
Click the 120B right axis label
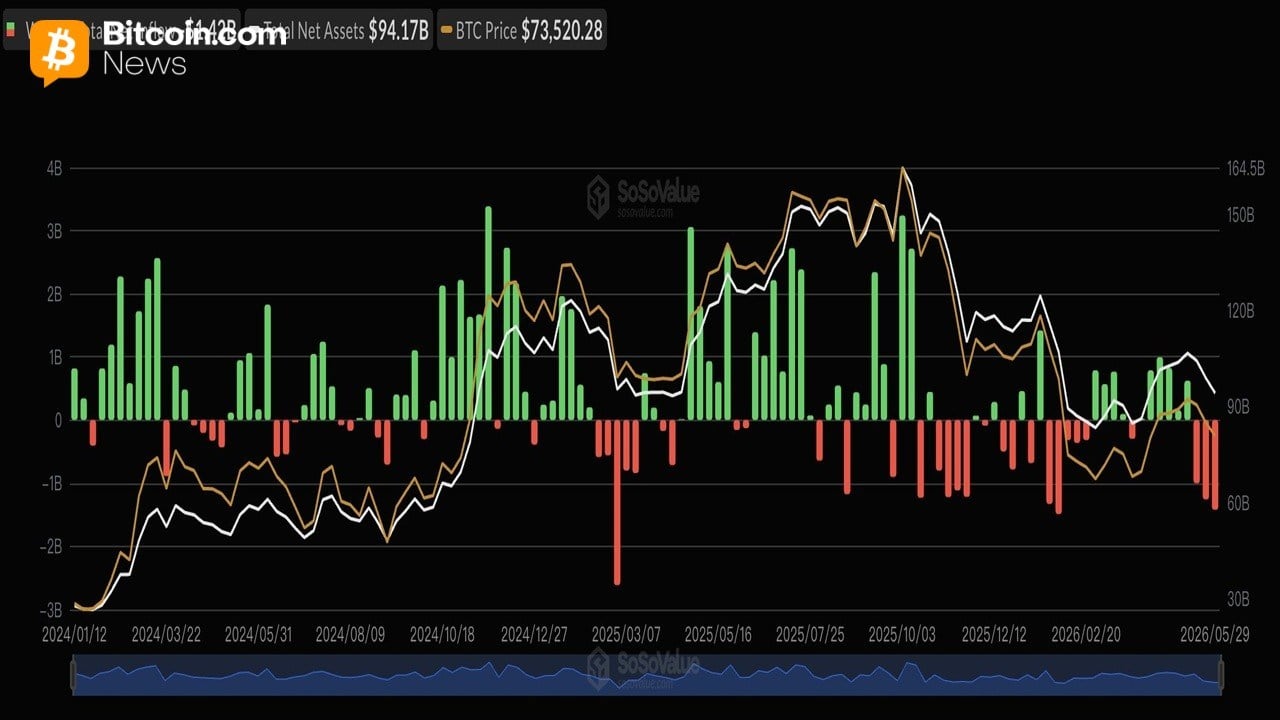click(1241, 311)
